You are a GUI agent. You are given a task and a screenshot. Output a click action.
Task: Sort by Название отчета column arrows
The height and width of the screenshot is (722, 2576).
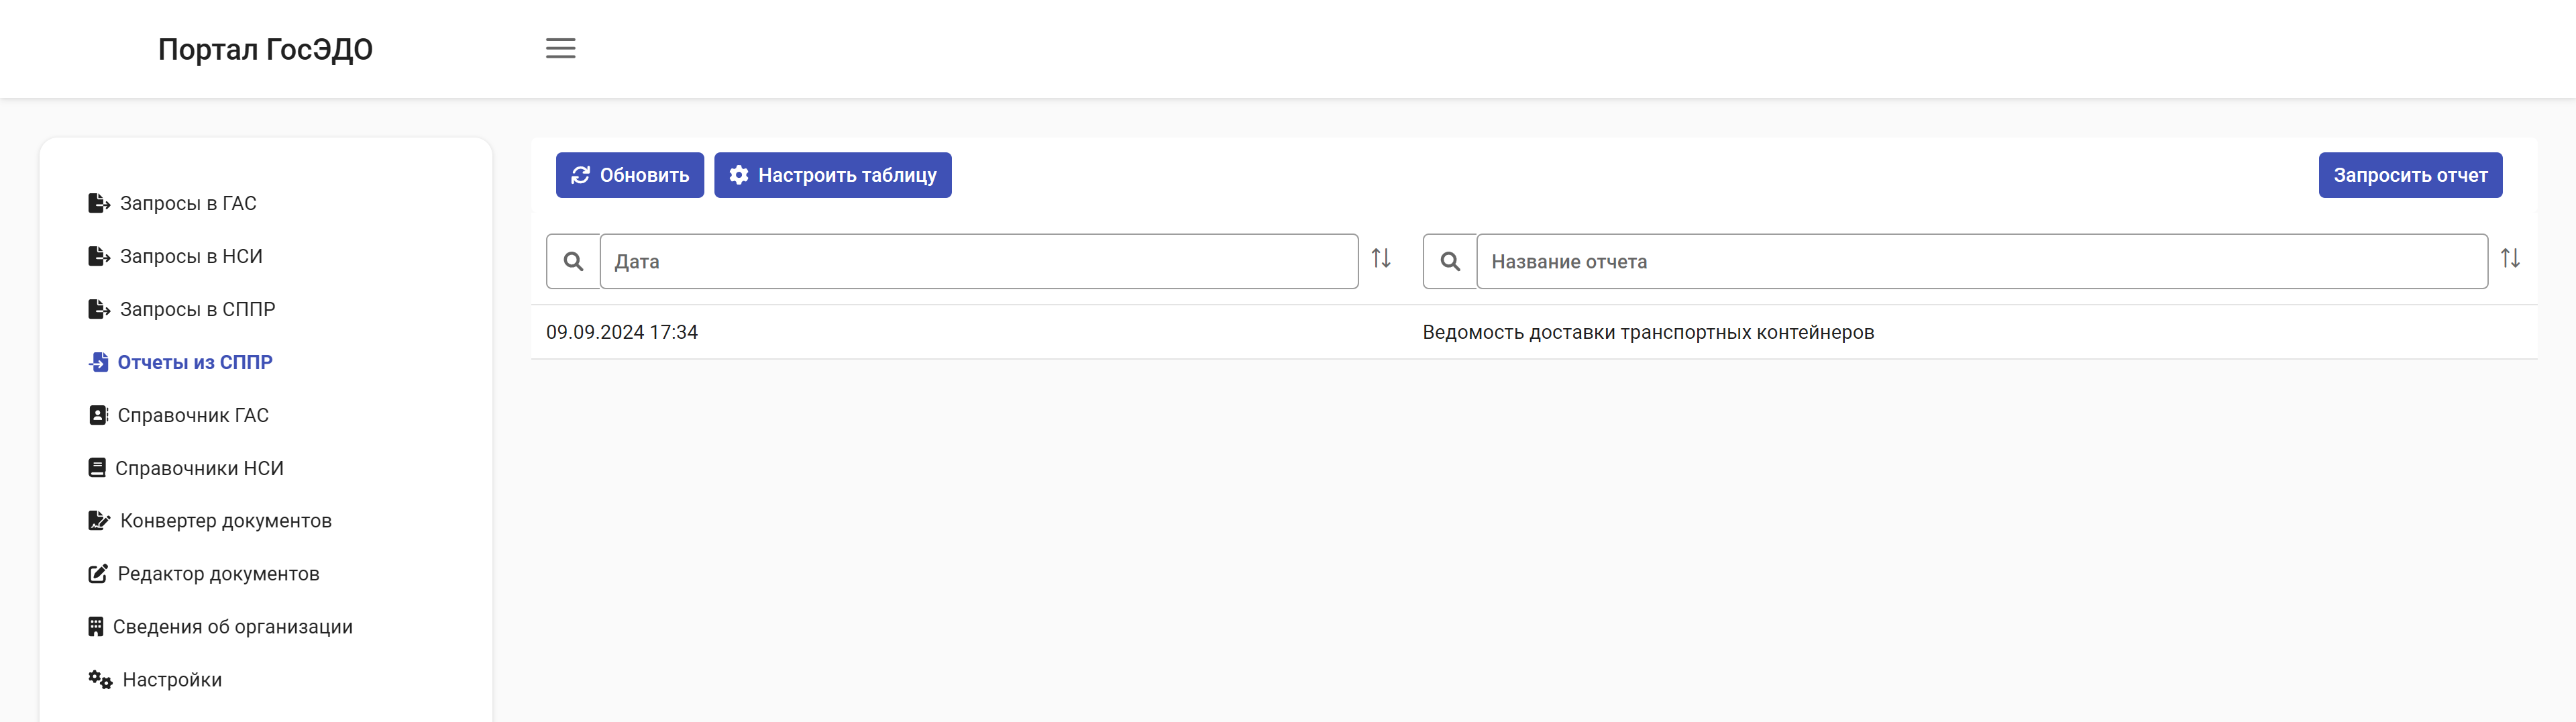(2510, 258)
